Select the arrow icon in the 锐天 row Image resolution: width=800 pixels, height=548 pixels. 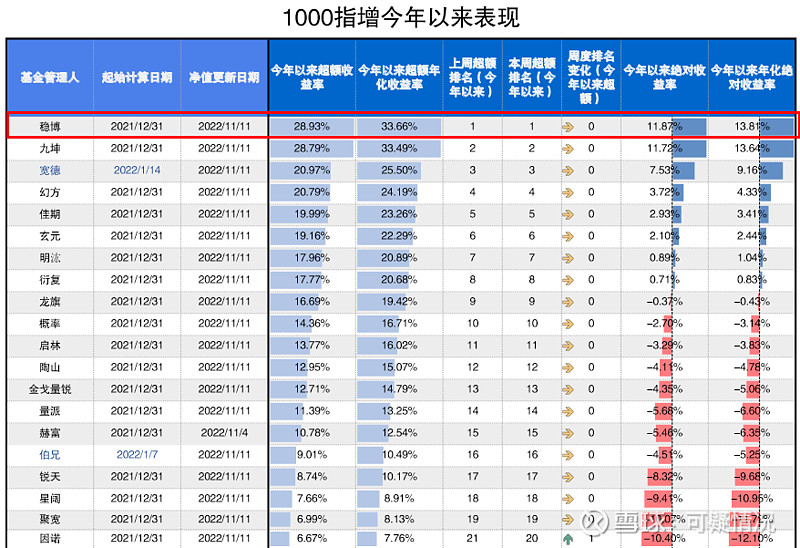(x=568, y=477)
